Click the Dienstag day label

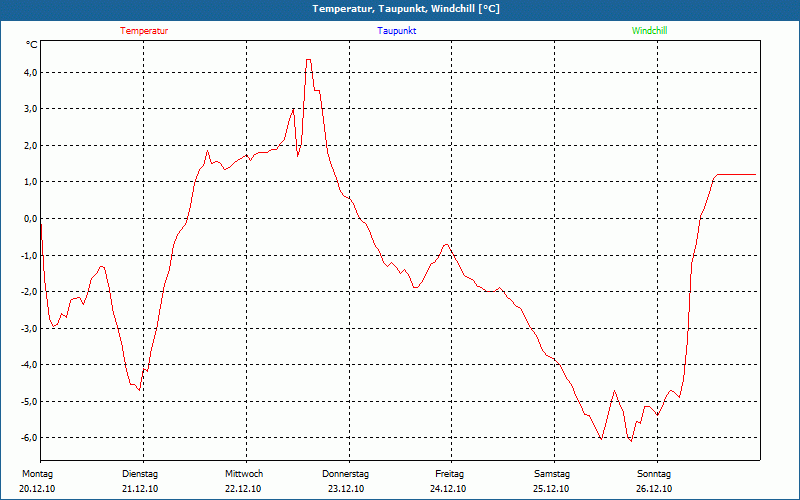point(140,474)
